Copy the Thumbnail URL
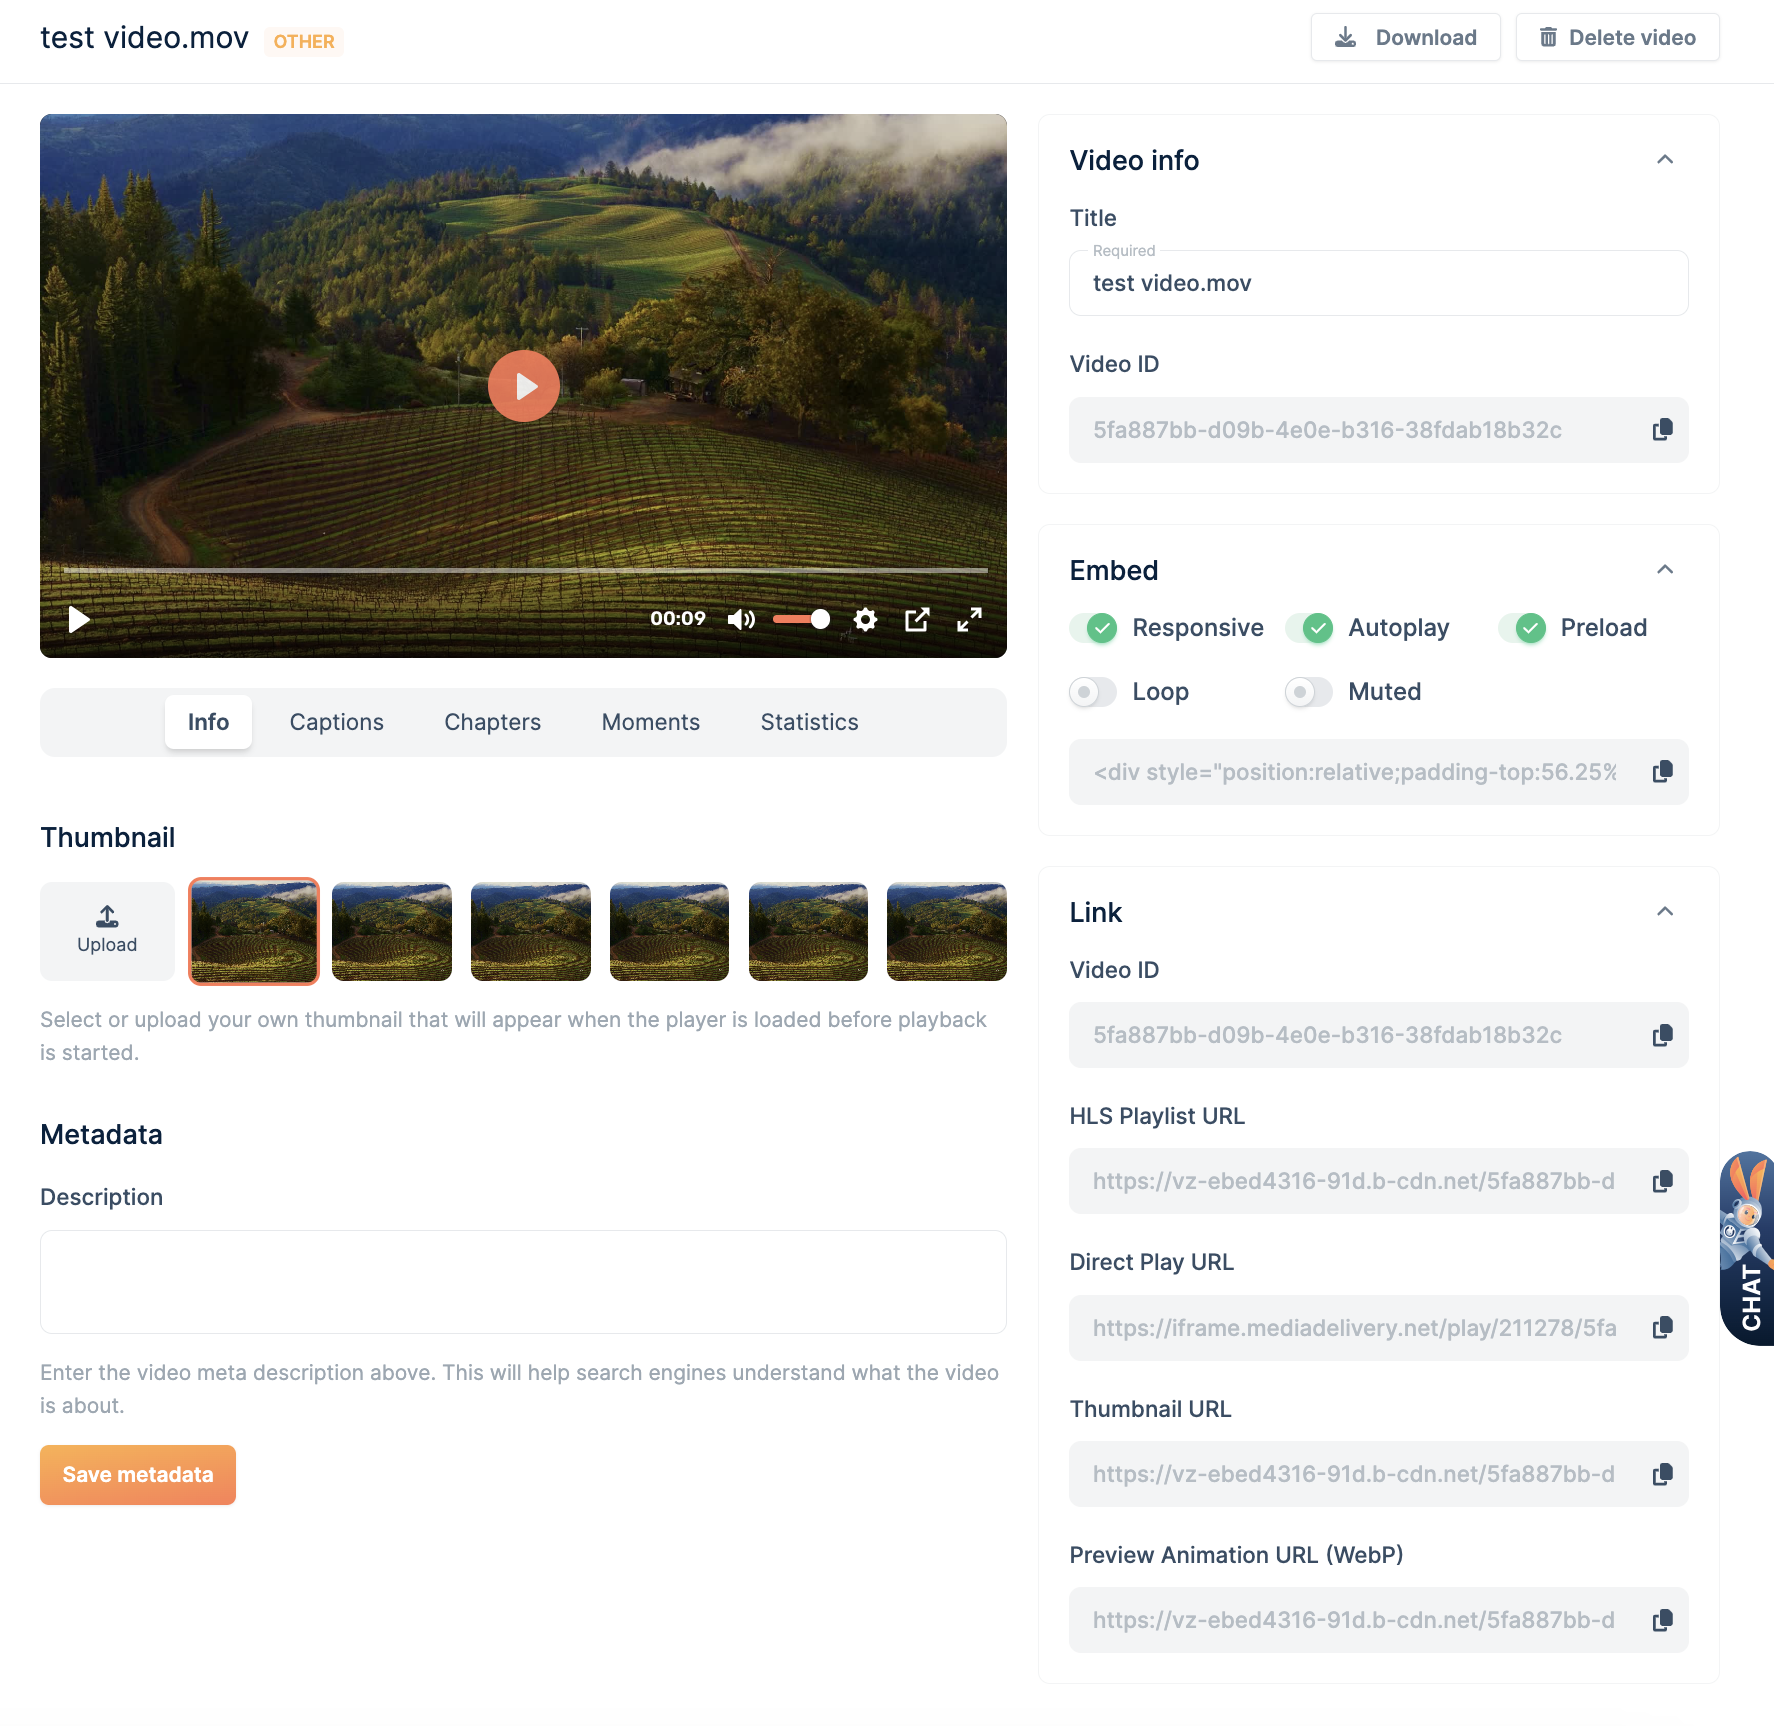 (1662, 1474)
